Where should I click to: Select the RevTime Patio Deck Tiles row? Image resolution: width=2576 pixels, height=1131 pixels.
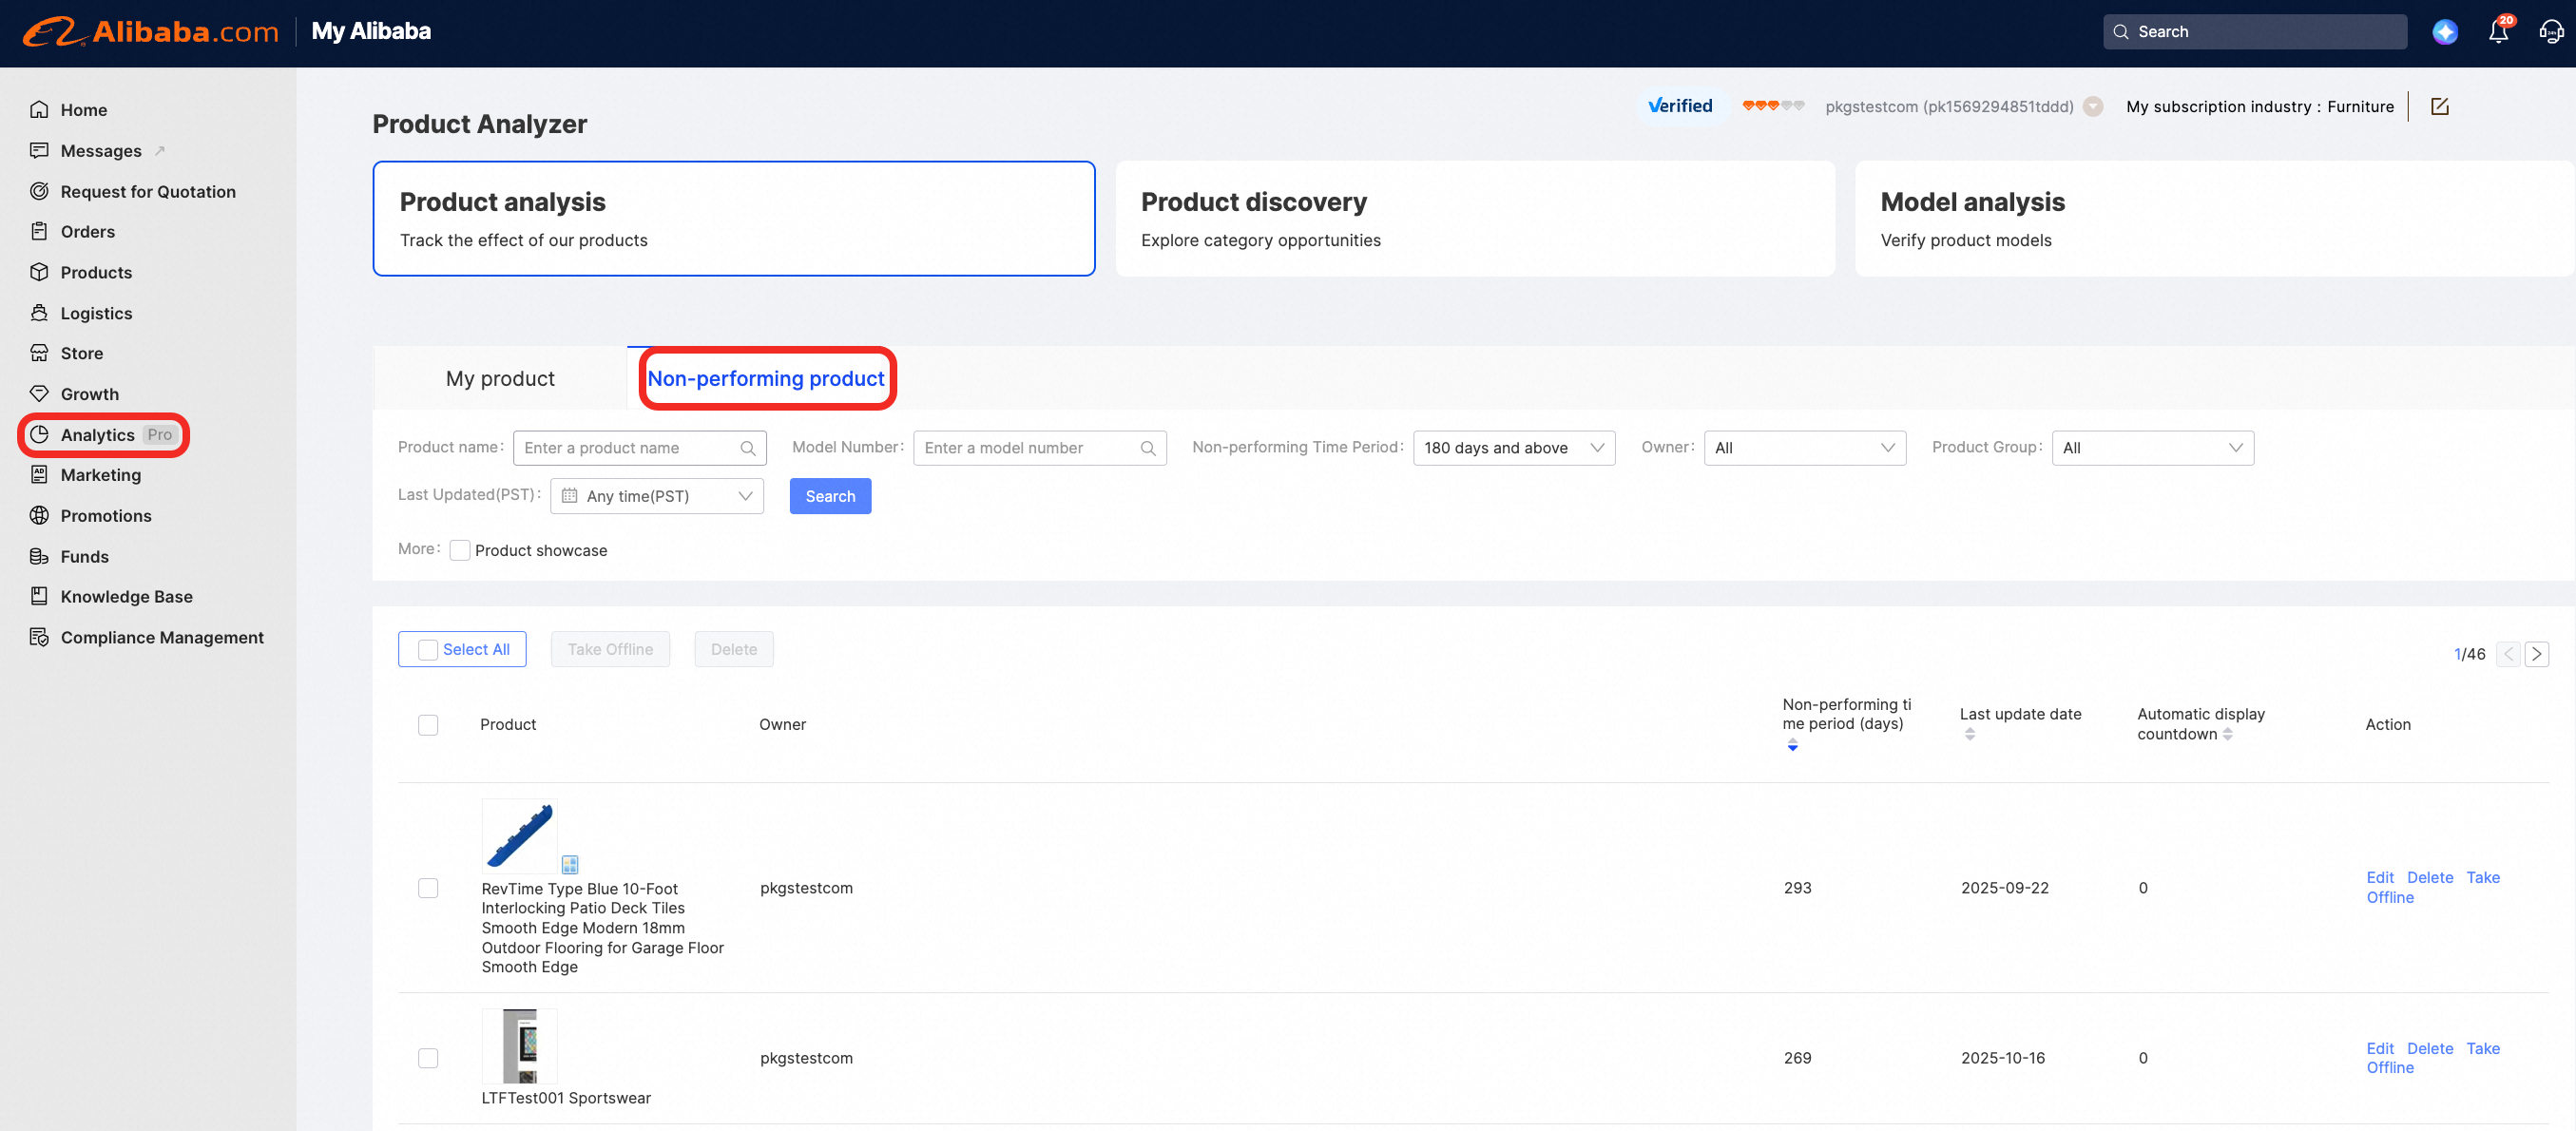click(x=427, y=887)
